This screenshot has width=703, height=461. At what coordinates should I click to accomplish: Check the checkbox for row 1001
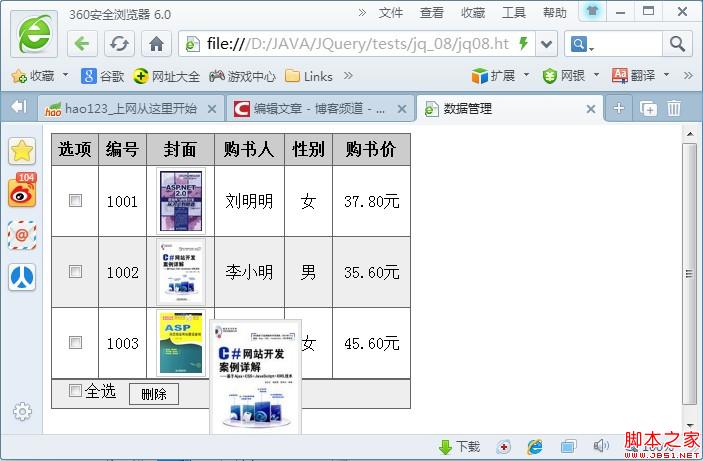[75, 201]
